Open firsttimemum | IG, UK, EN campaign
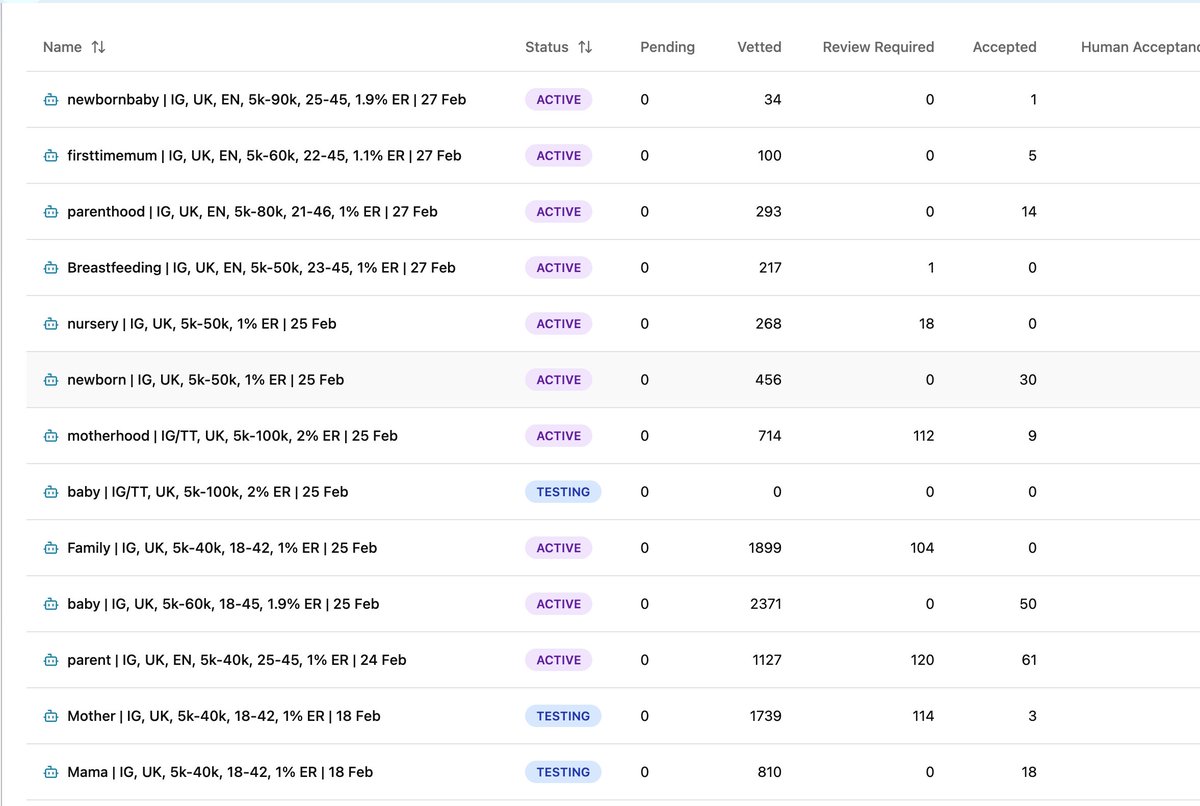This screenshot has width=1200, height=806. (x=264, y=156)
